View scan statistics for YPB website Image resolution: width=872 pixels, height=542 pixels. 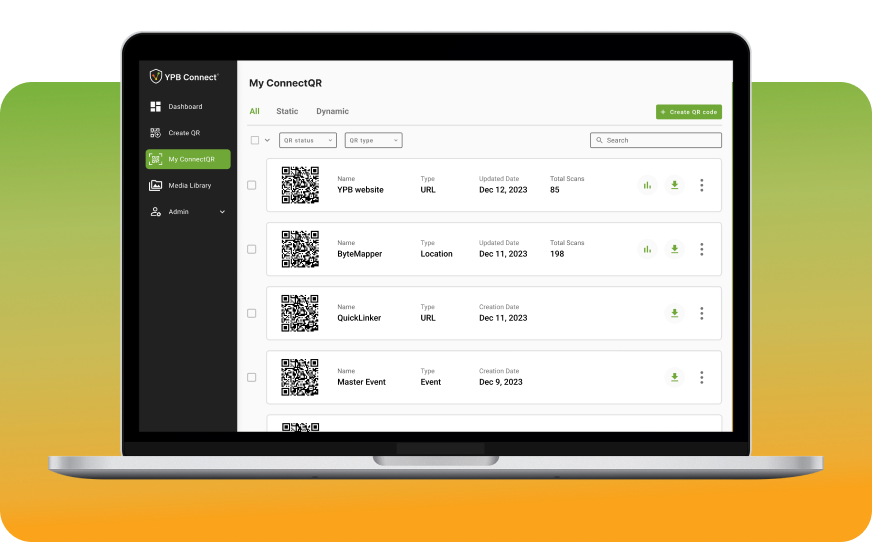point(647,185)
